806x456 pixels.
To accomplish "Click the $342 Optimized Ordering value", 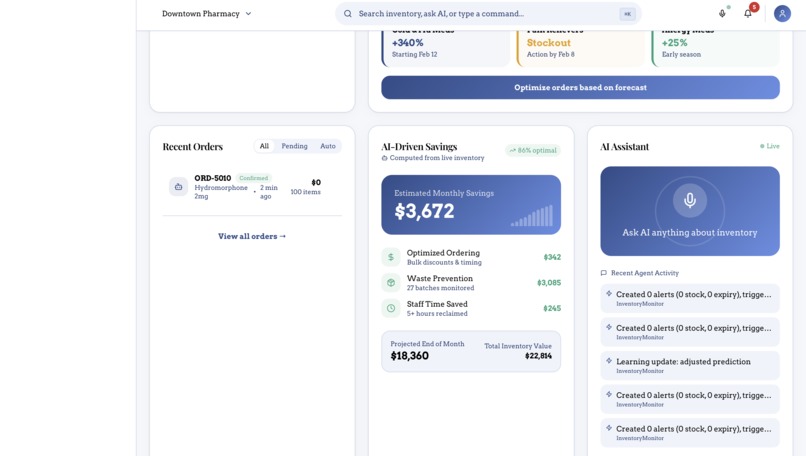I will pos(552,257).
